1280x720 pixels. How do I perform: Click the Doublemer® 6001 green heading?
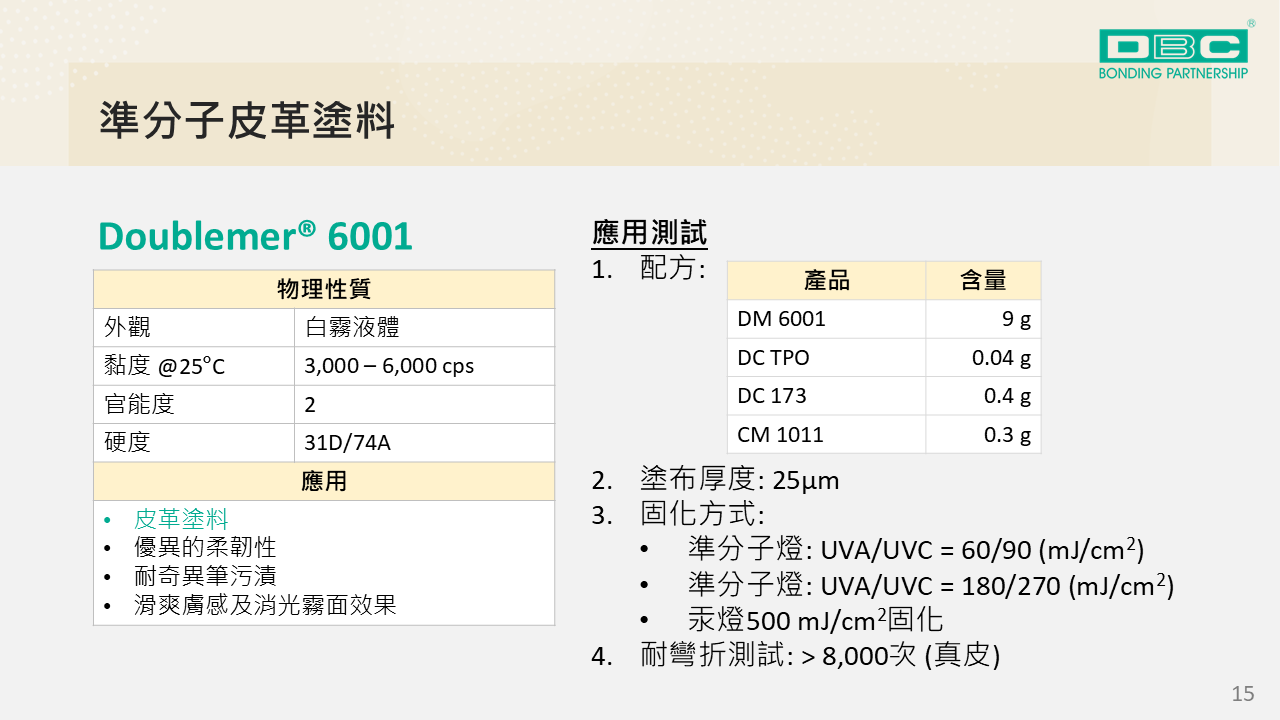pos(255,236)
